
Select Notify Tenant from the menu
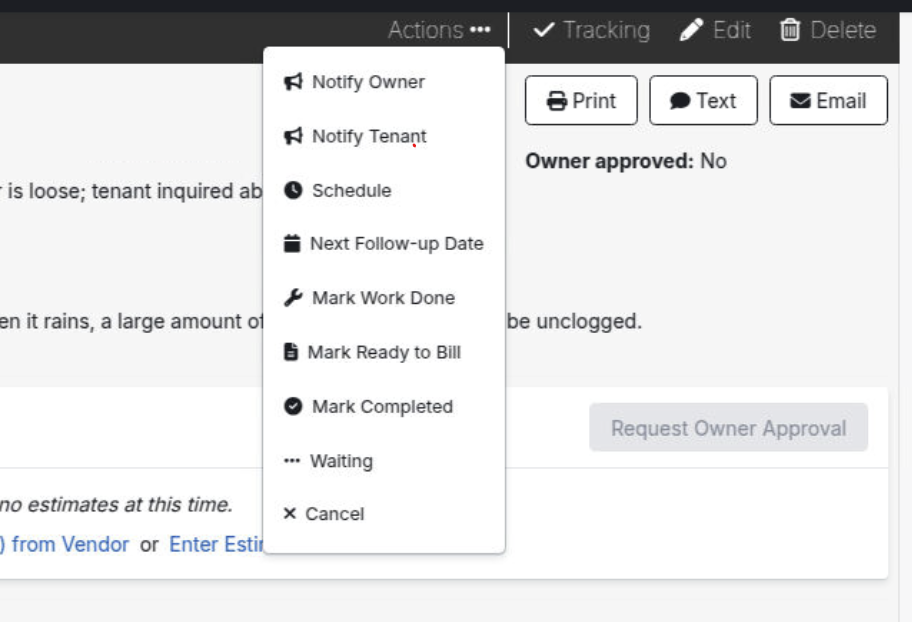(384, 136)
